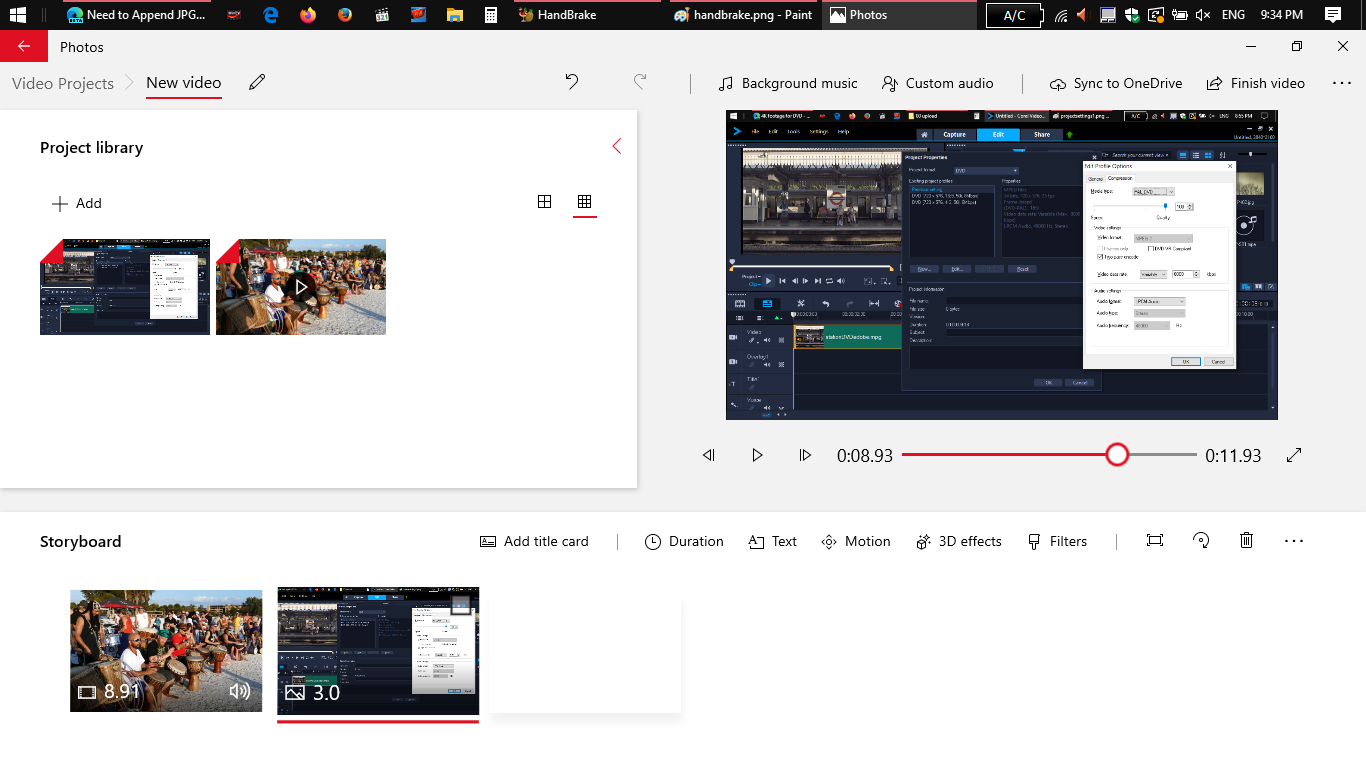Viewport: 1366px width, 768px height.
Task: Undo the last edit
Action: pos(572,83)
